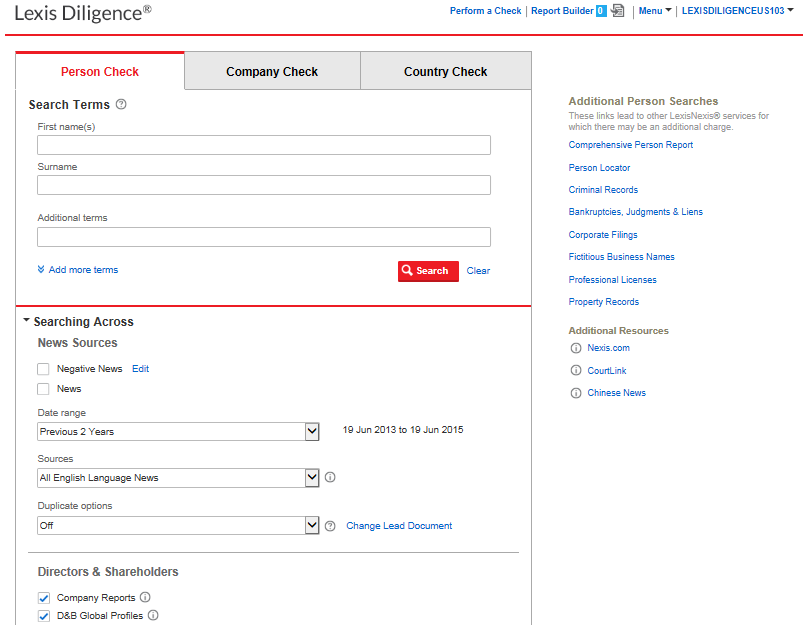This screenshot has height=625, width=808.
Task: Open Comprehensive Person Report link
Action: [631, 145]
